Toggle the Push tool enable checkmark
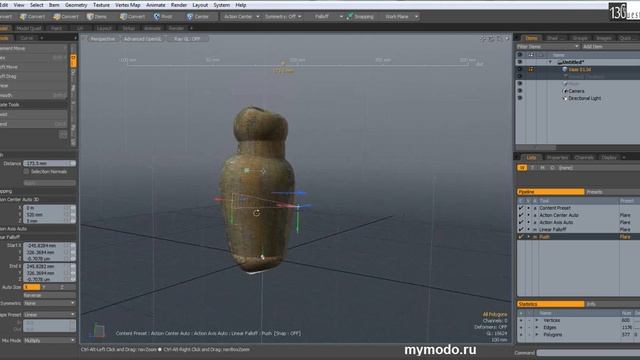This screenshot has width=640, height=360. (x=521, y=237)
